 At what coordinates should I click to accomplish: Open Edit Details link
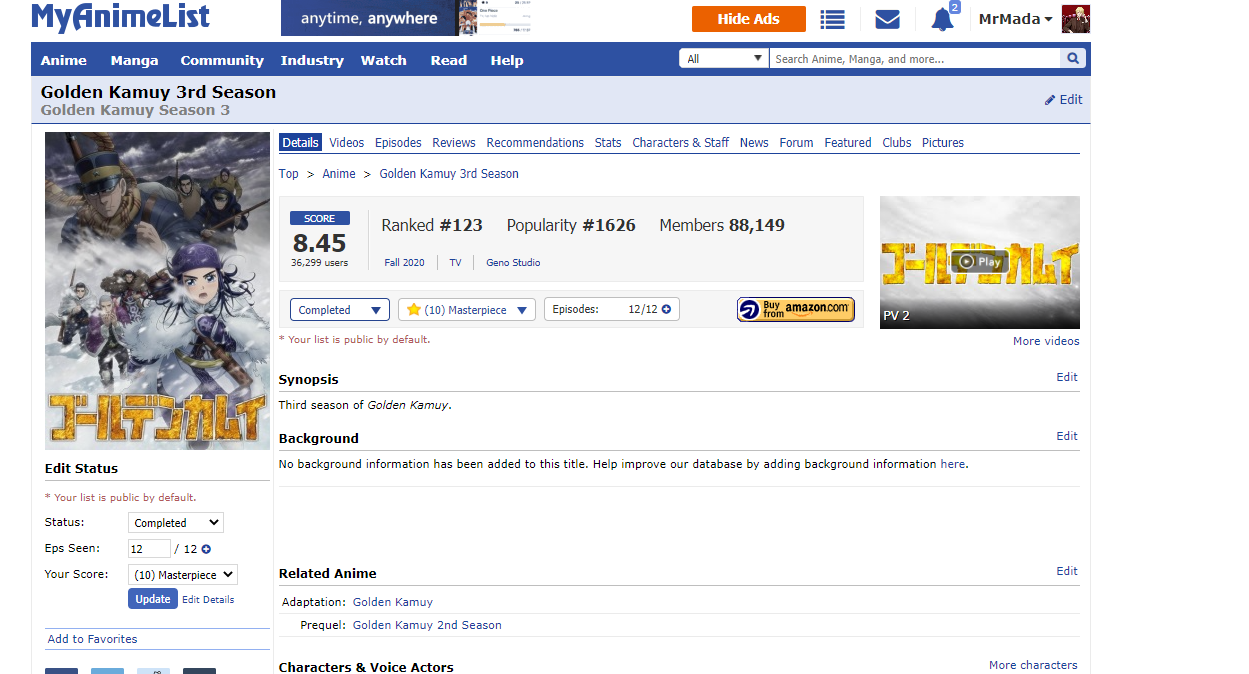click(208, 600)
